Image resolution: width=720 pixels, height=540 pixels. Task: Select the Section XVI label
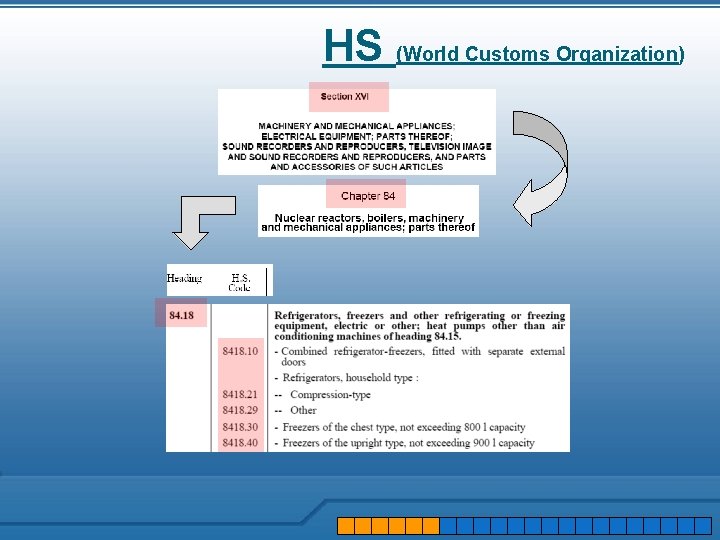(x=344, y=96)
